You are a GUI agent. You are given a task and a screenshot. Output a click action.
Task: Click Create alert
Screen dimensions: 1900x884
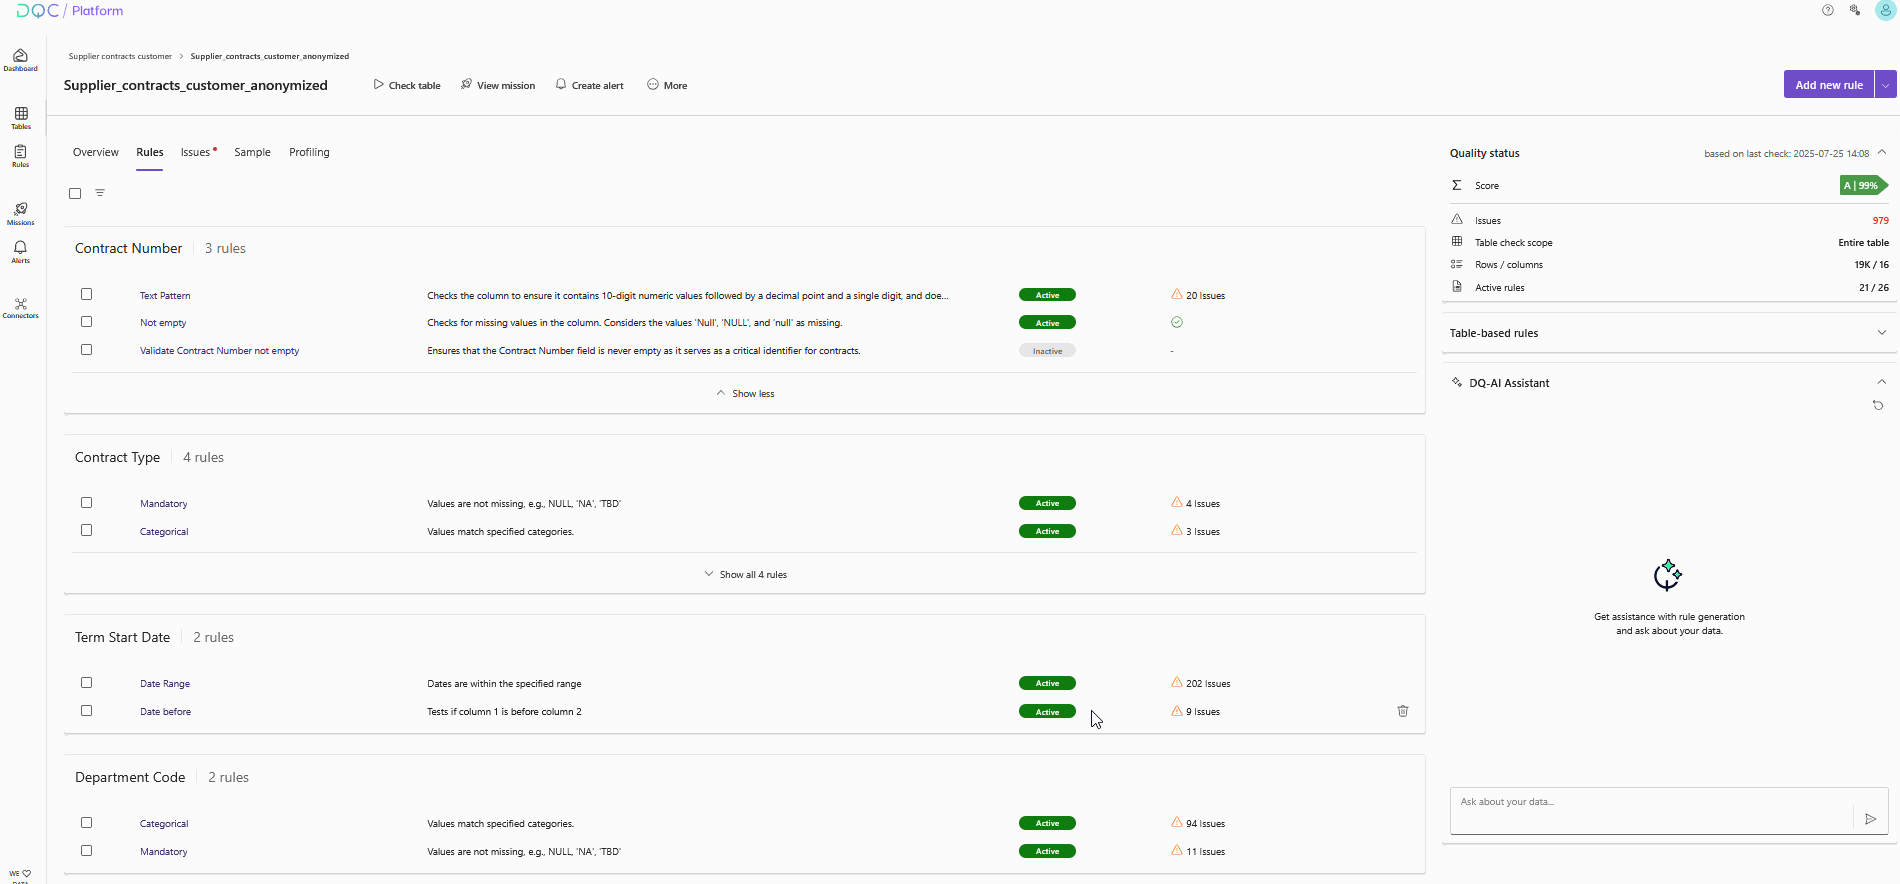[590, 86]
